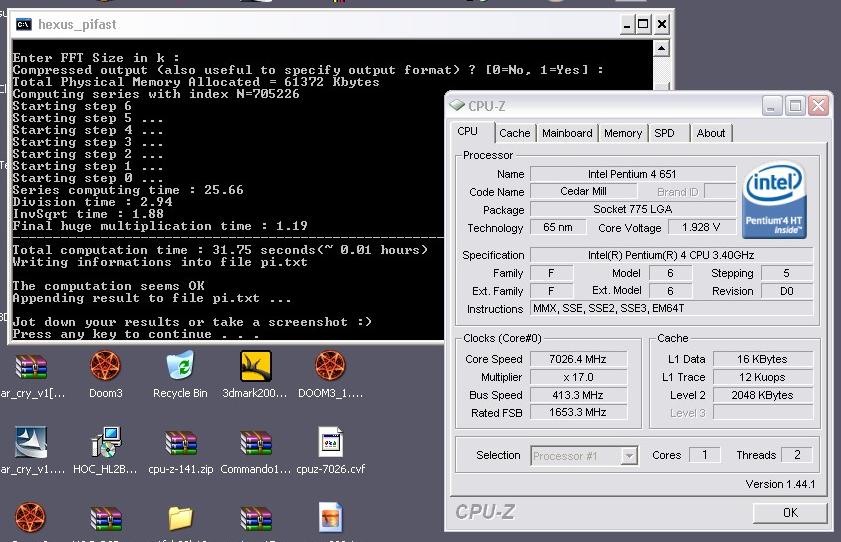Close the hexus_pifast console window

pyautogui.click(x=662, y=24)
